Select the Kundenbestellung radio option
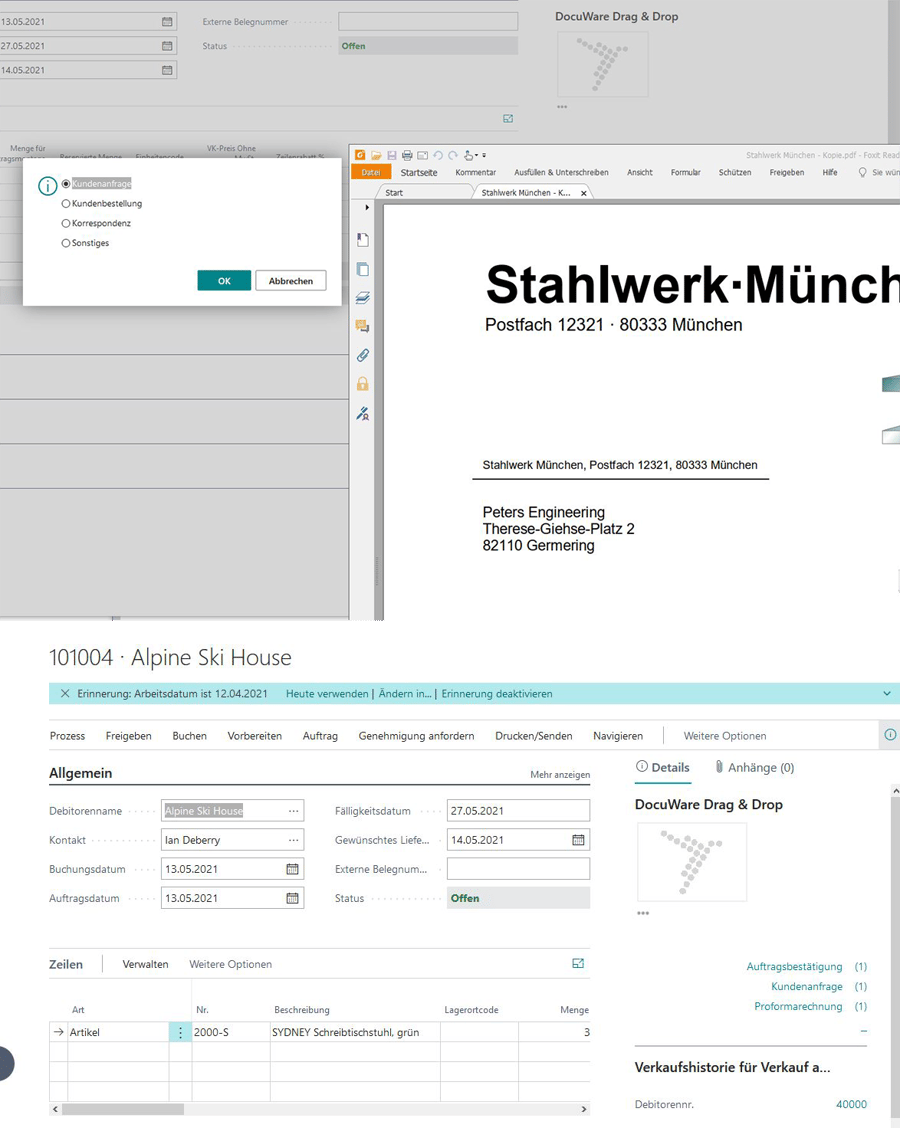The width and height of the screenshot is (900, 1128). coord(66,204)
